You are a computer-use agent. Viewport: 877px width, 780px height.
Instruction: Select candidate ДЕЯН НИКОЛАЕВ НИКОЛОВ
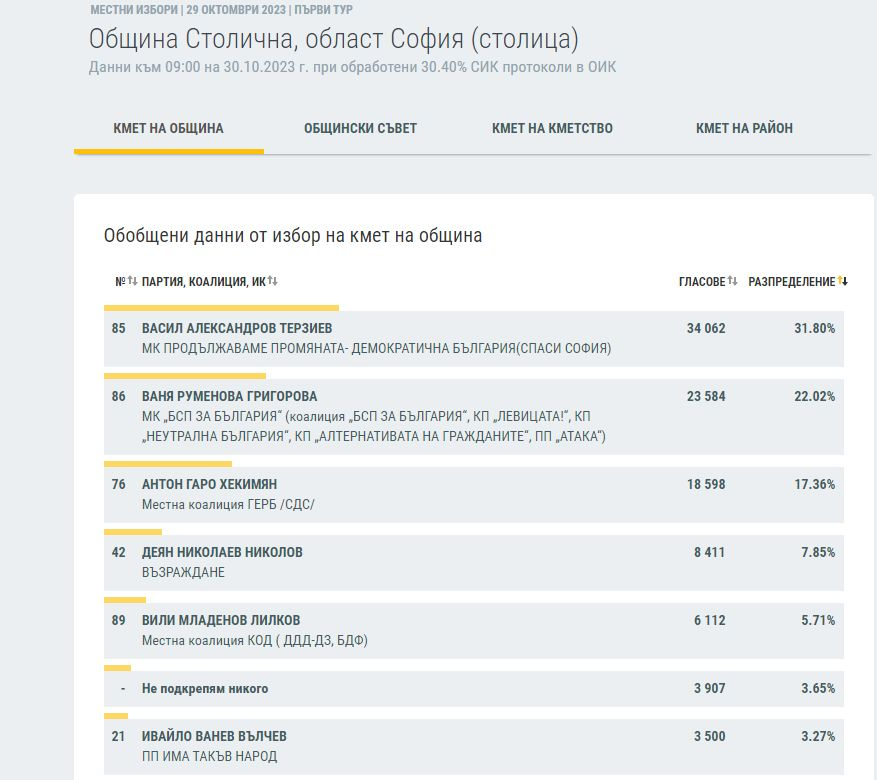pos(222,552)
